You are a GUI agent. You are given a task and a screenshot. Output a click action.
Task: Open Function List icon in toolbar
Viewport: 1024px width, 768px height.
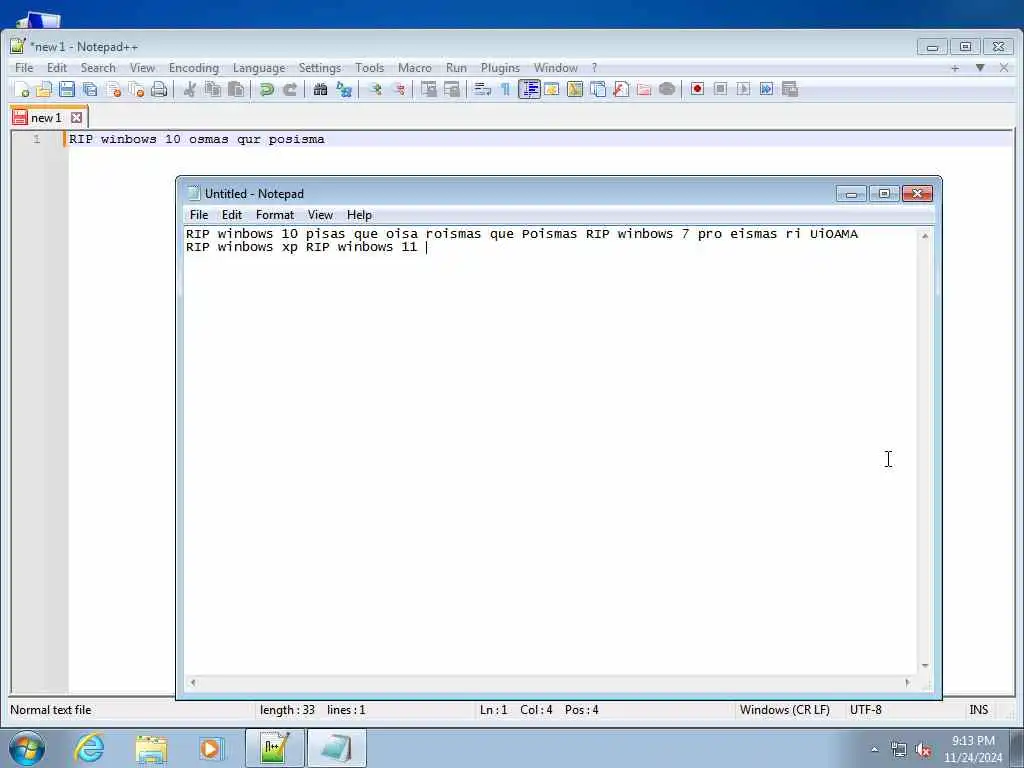click(620, 89)
